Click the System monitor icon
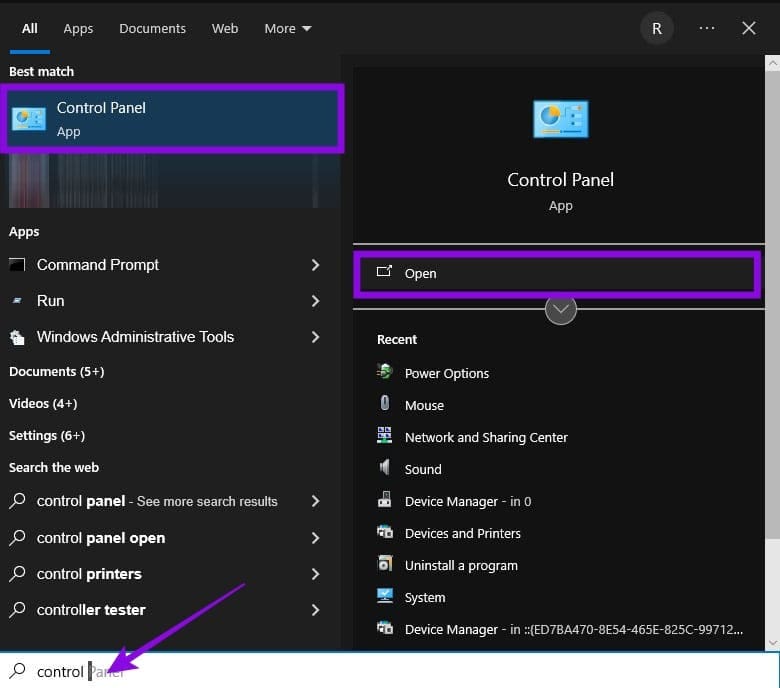This screenshot has width=780, height=688. pos(385,595)
